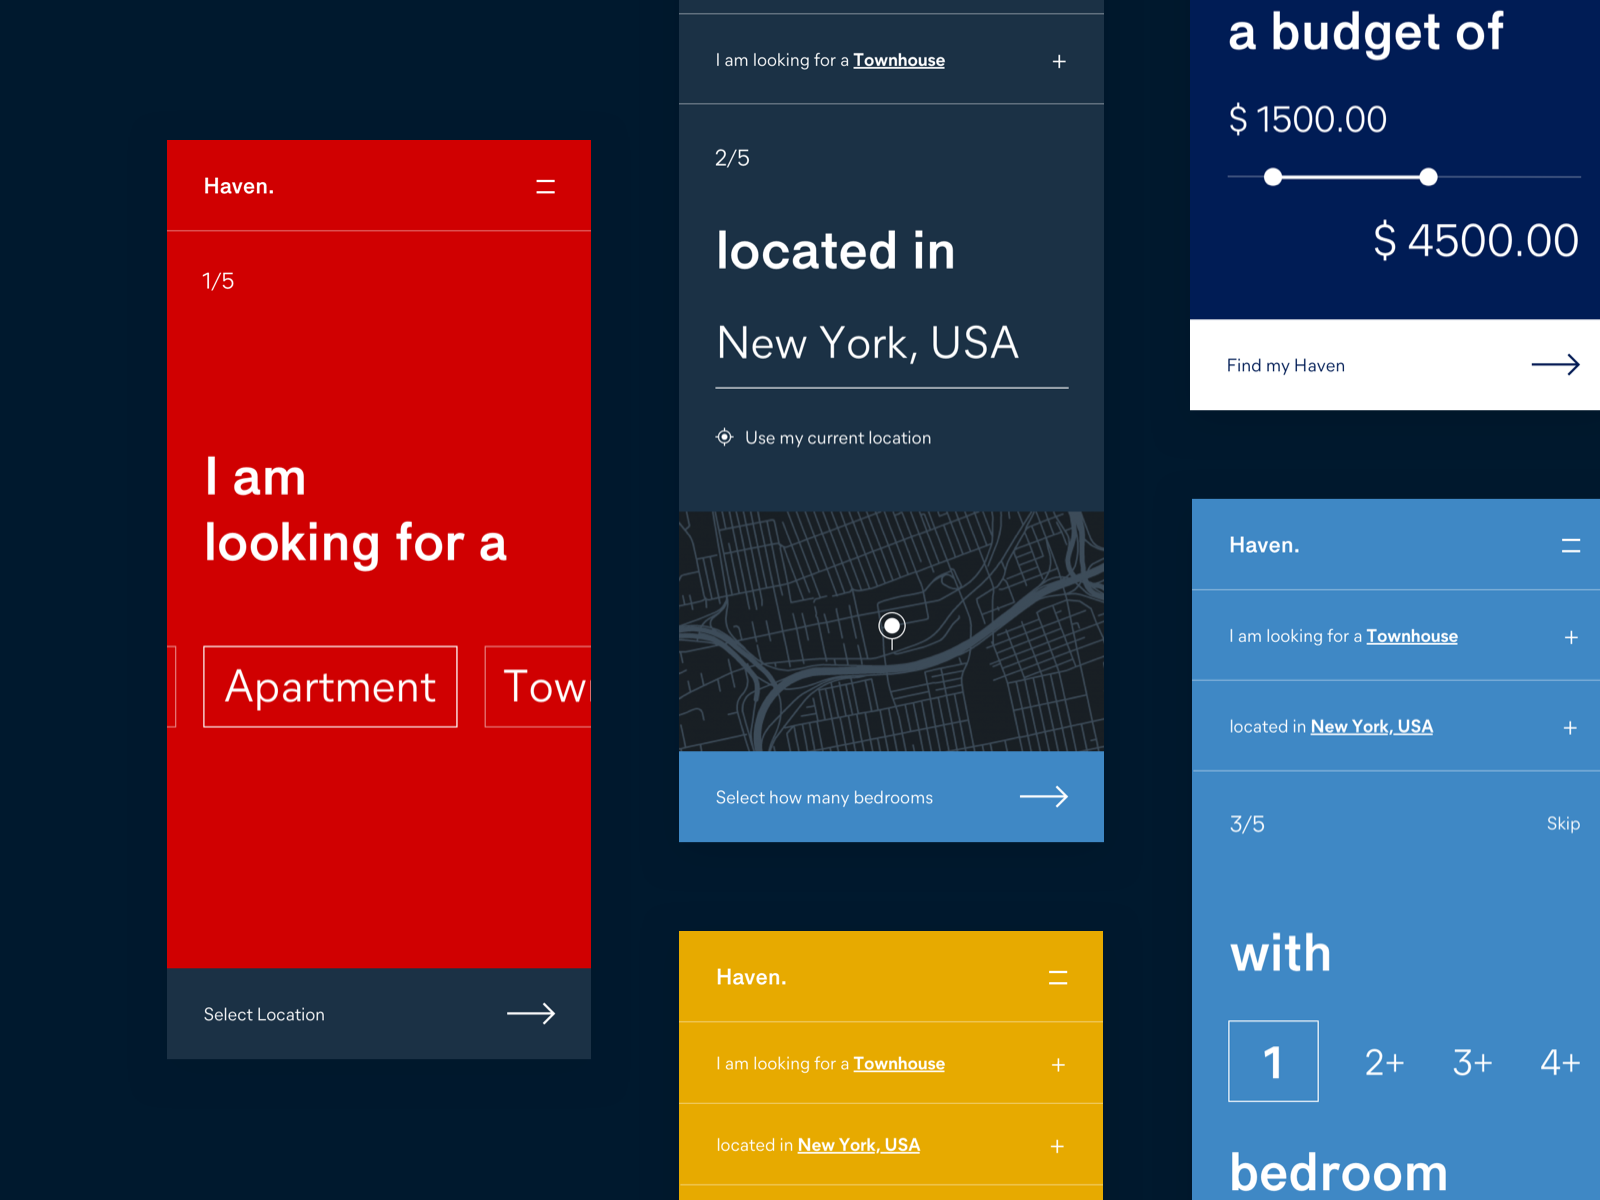The height and width of the screenshot is (1200, 1600).
Task: Click the arrow beside Find my Haven
Action: coord(1555,365)
